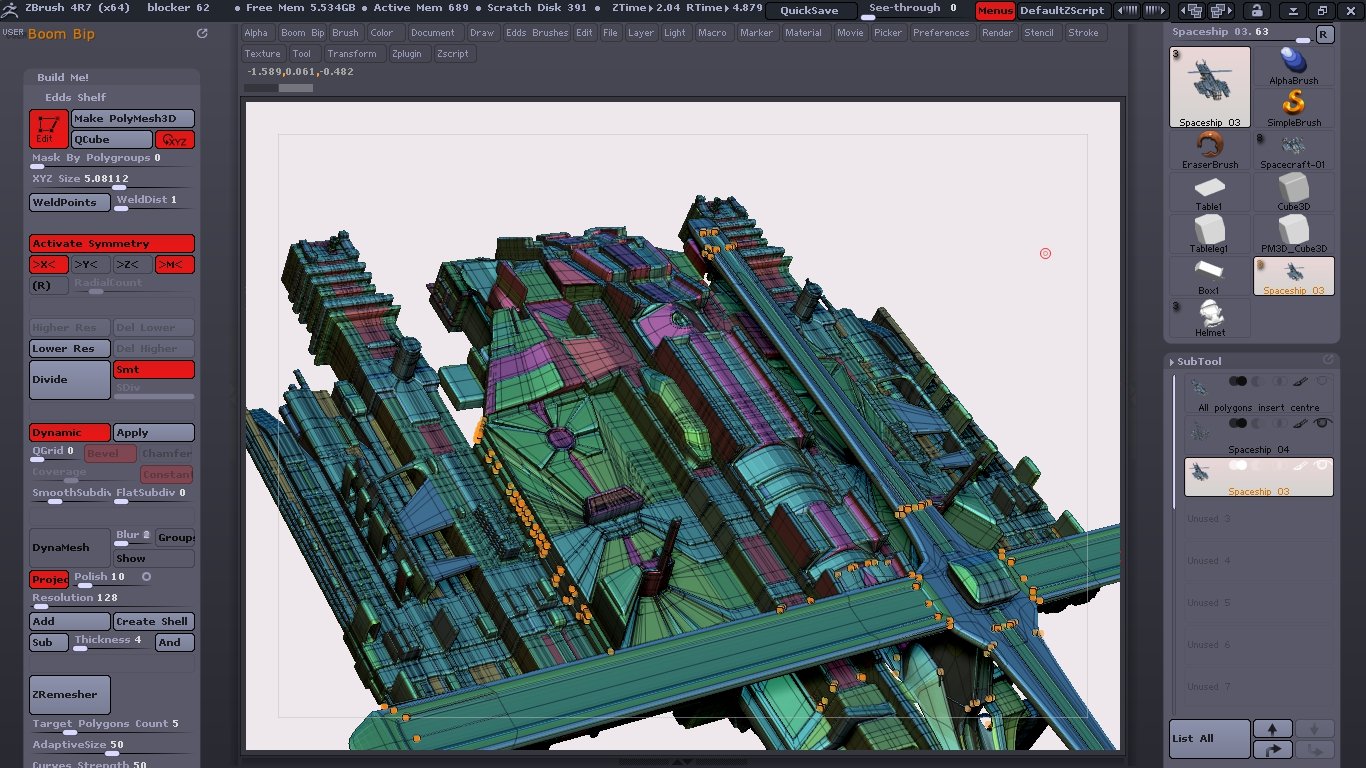Select the AlphaBrush tool icon
Viewport: 1366px width, 768px height.
click(1293, 66)
